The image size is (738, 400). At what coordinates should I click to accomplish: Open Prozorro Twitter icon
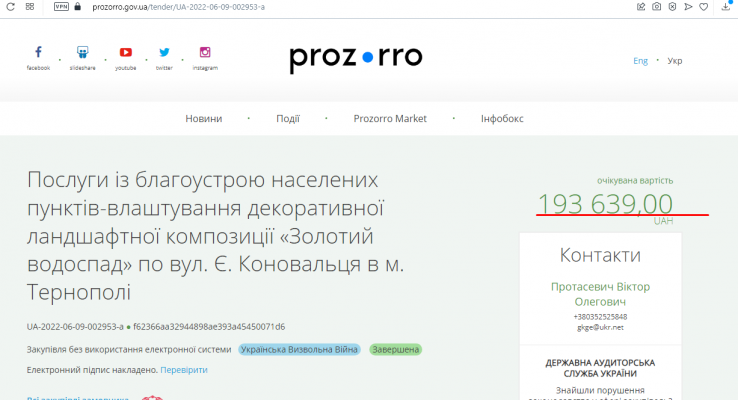tap(164, 52)
